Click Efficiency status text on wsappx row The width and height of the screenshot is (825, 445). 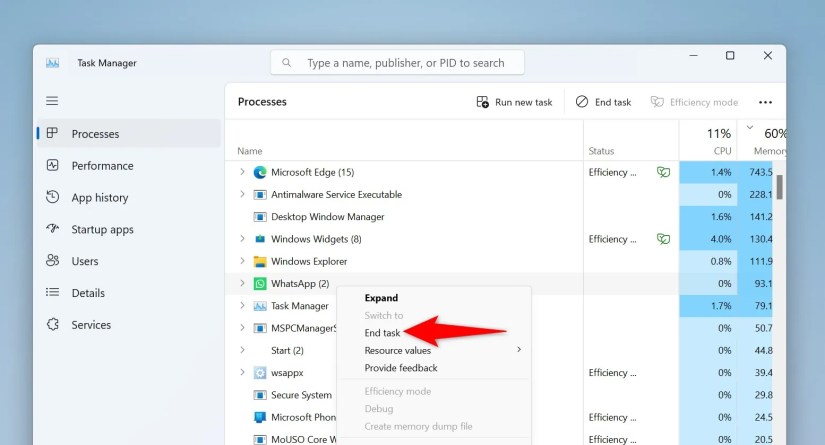(x=612, y=372)
